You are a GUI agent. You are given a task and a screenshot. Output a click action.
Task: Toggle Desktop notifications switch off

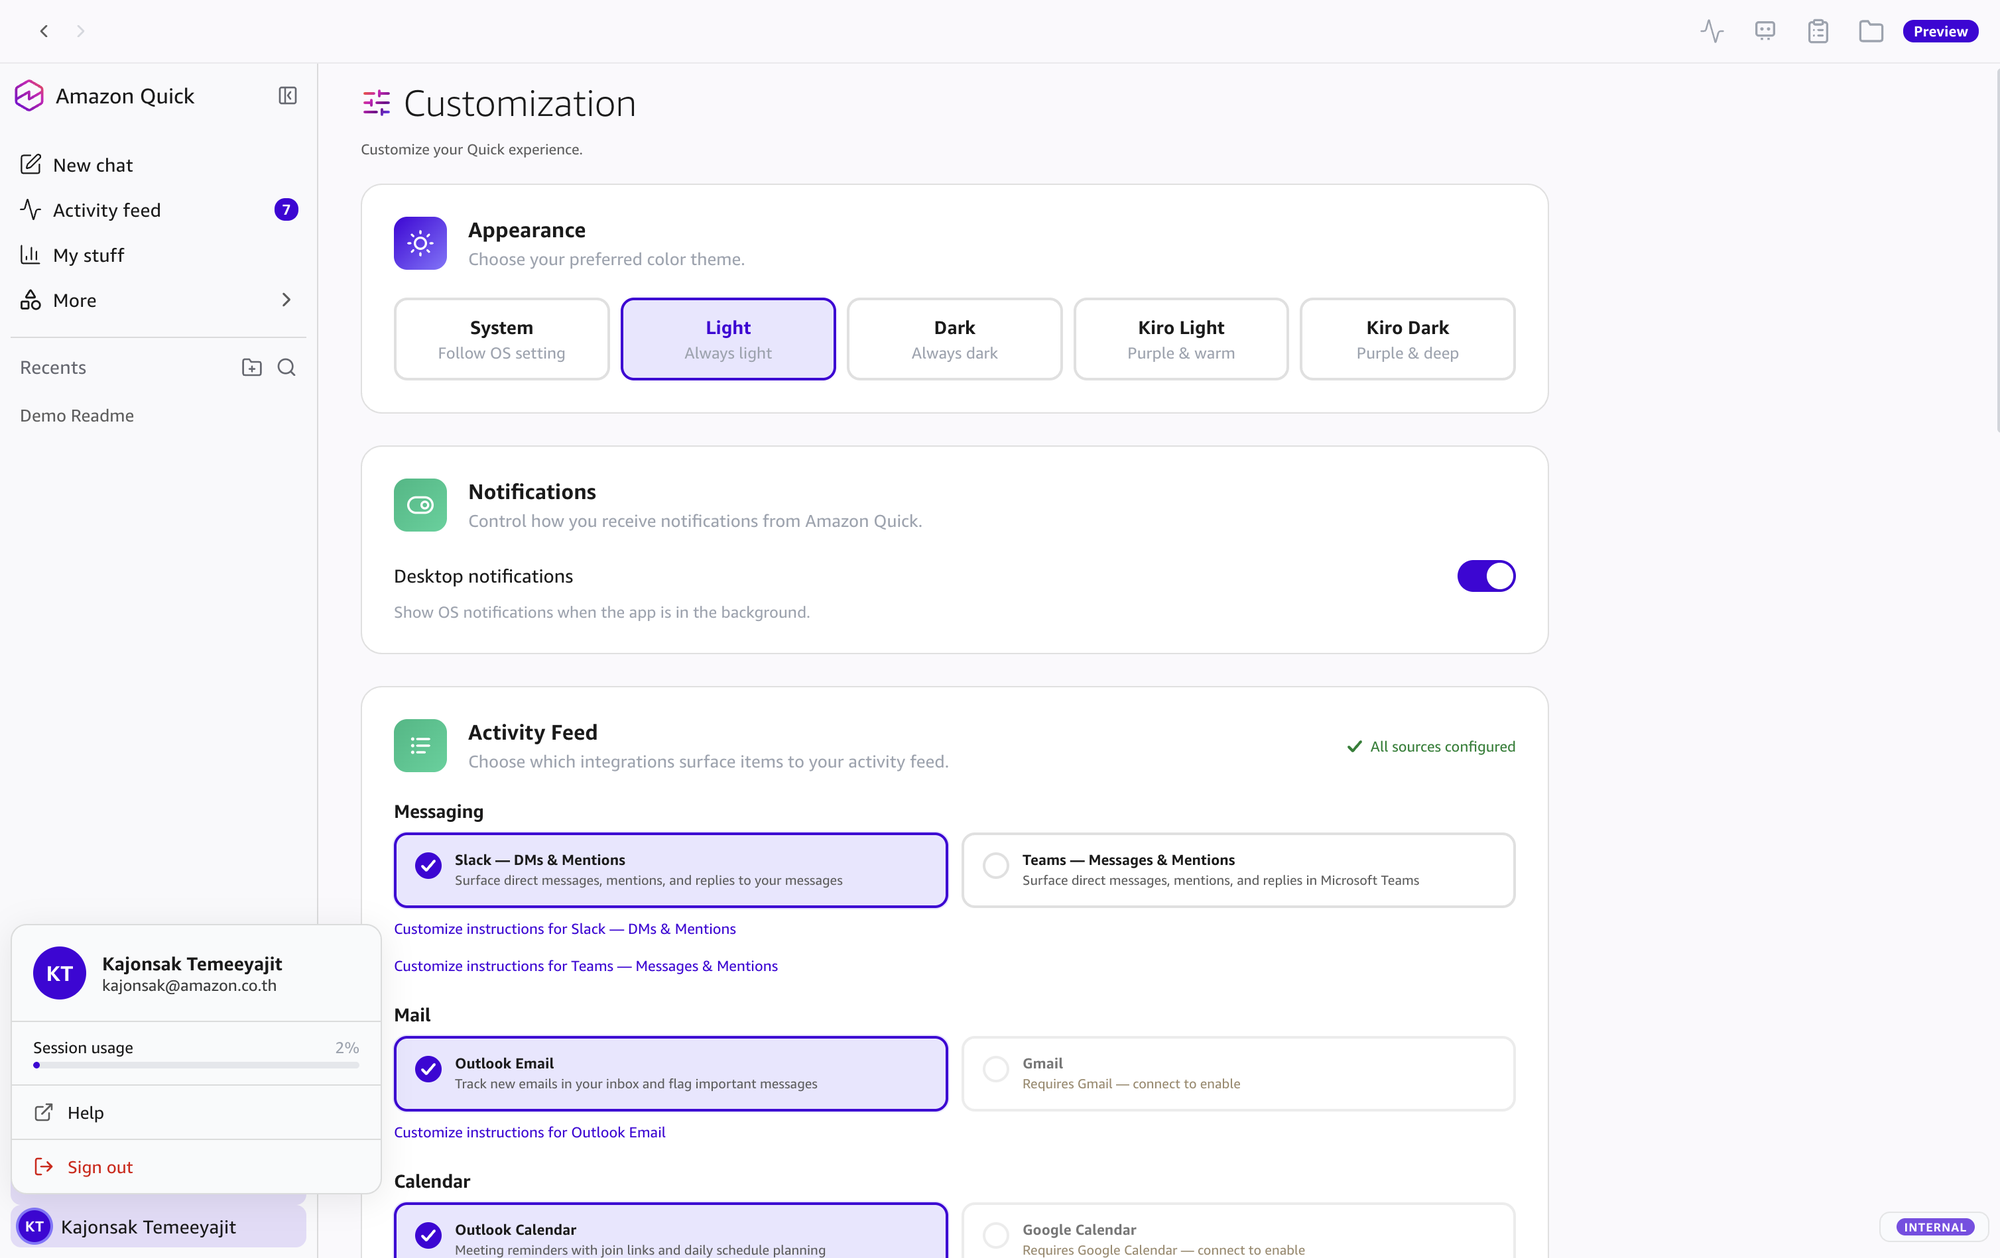(x=1486, y=576)
